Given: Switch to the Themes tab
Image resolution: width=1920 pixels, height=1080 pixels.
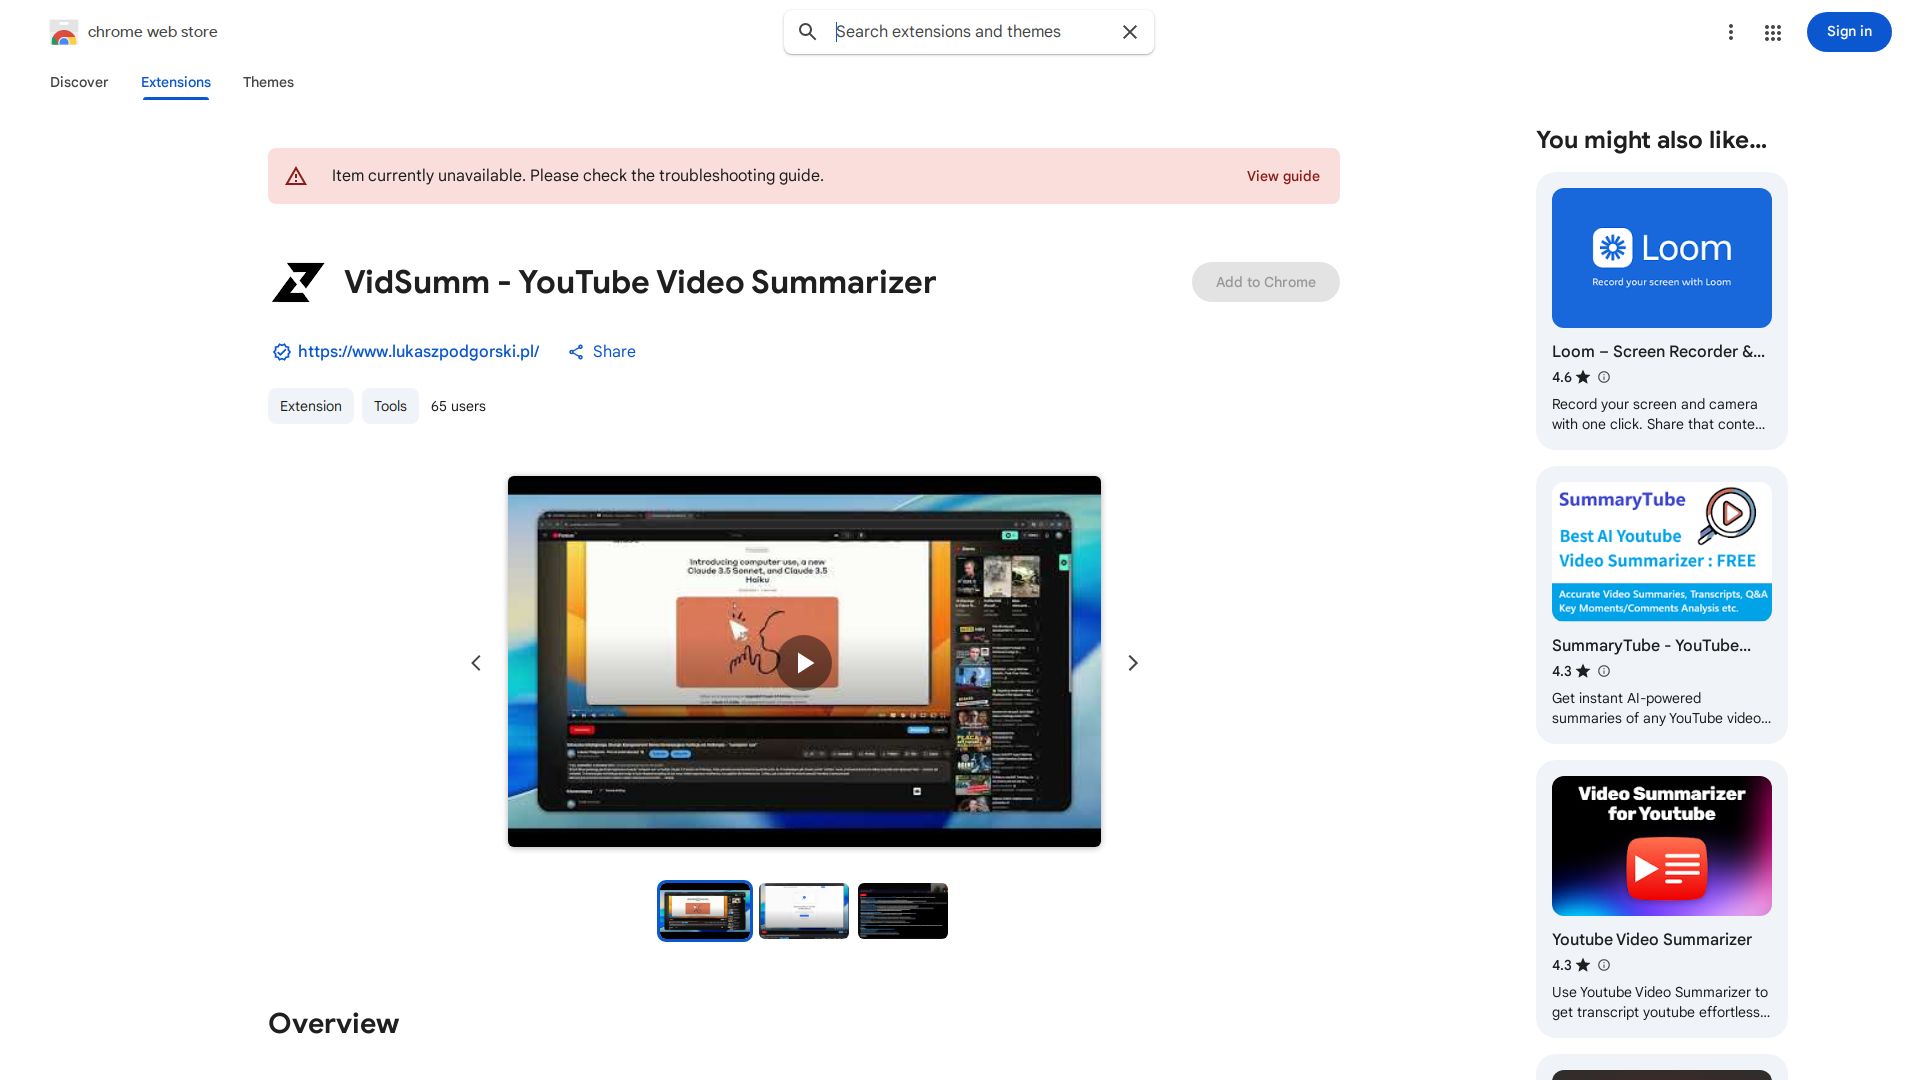Looking at the screenshot, I should click(268, 82).
